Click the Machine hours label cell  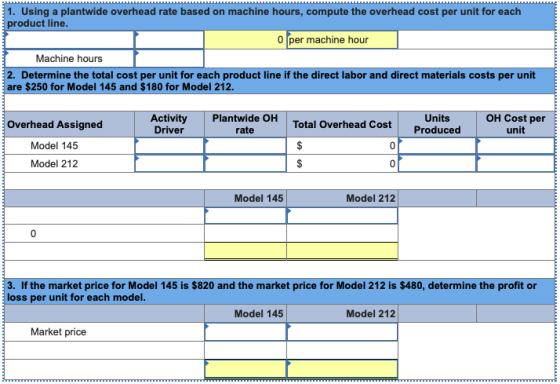tap(69, 58)
